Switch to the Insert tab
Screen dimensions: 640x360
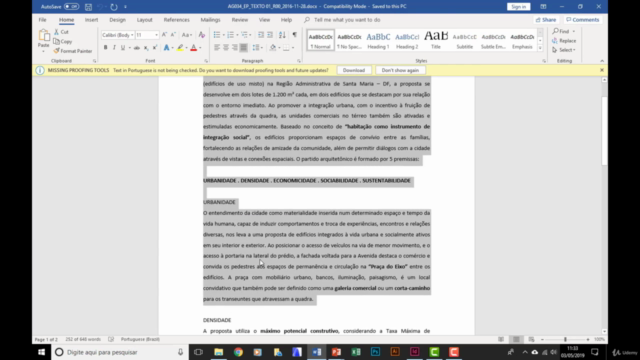pyautogui.click(x=91, y=20)
